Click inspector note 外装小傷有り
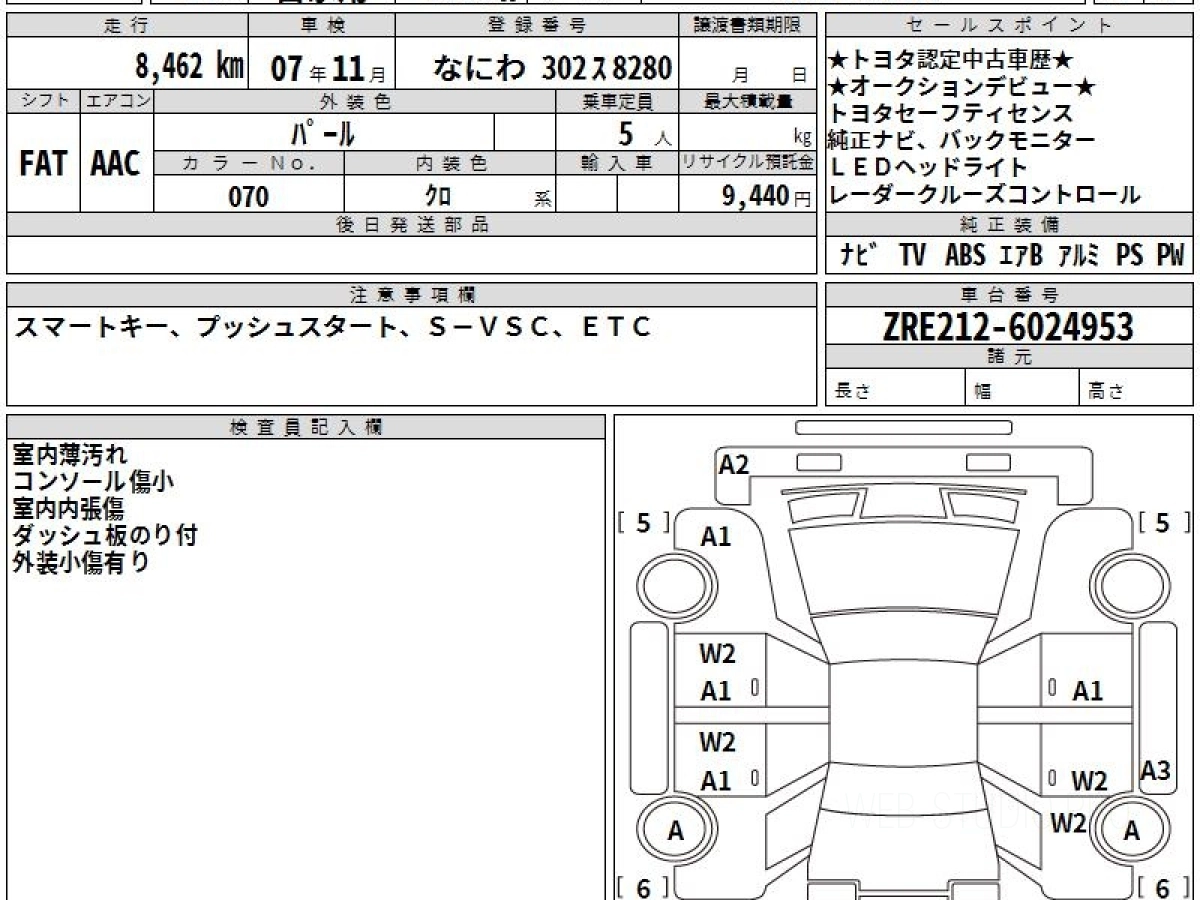Image resolution: width=1200 pixels, height=900 pixels. (x=81, y=563)
